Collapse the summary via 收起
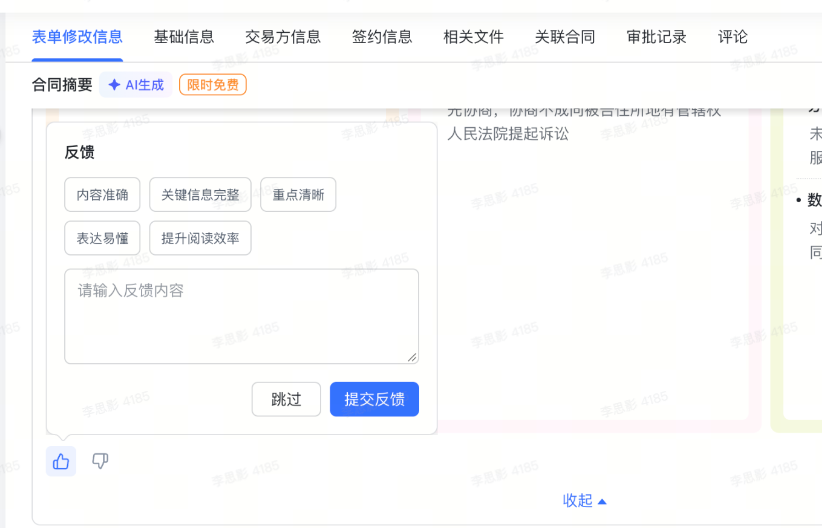 [584, 501]
